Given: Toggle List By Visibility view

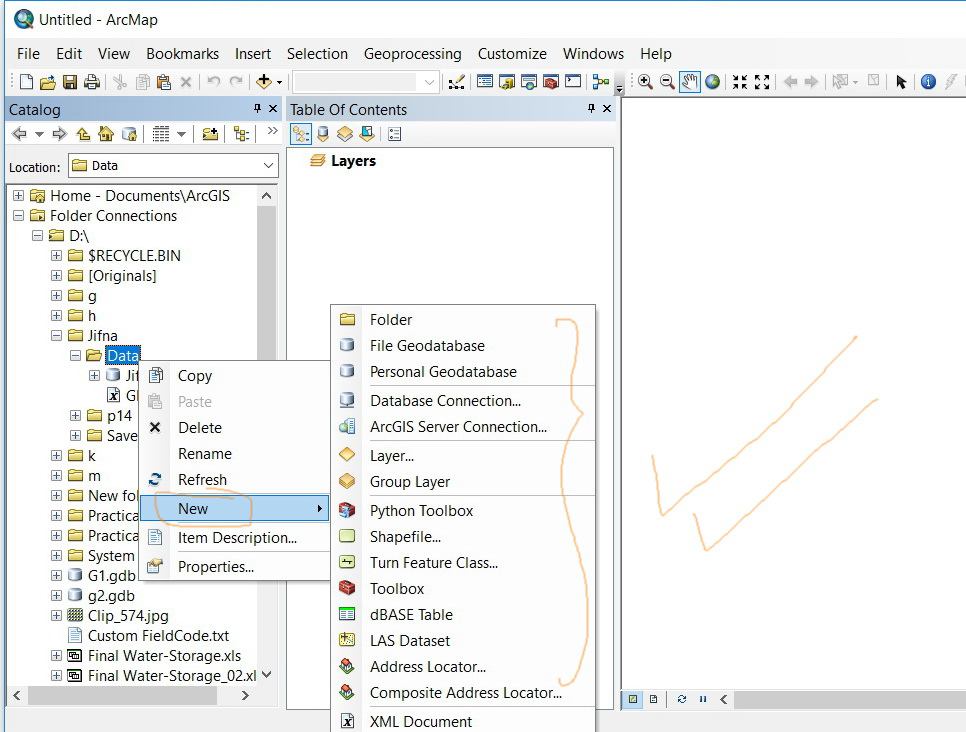Looking at the screenshot, I should [x=345, y=134].
